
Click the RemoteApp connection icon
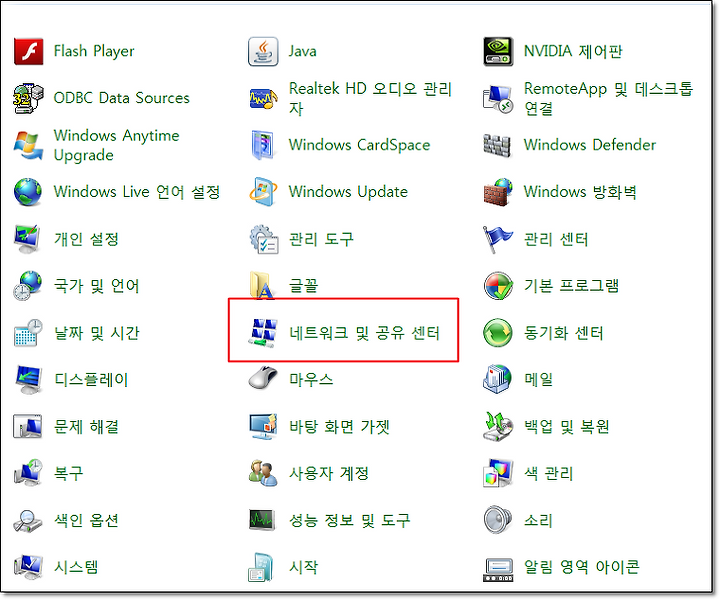click(498, 99)
